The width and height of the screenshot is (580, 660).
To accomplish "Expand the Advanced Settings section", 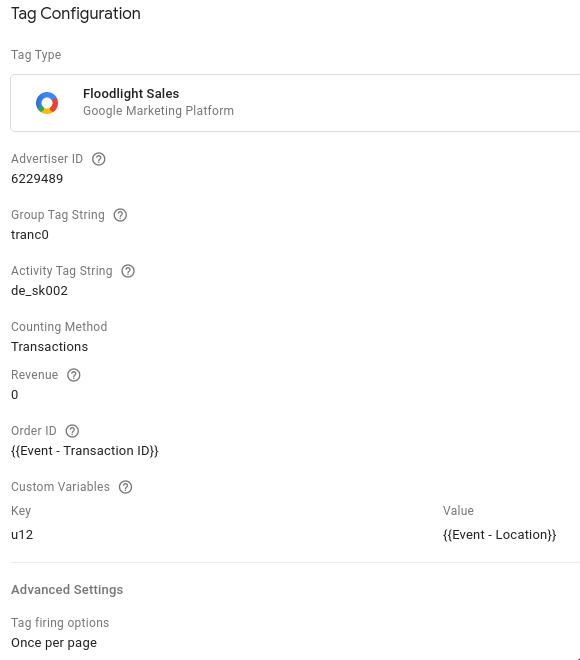I will click(67, 590).
